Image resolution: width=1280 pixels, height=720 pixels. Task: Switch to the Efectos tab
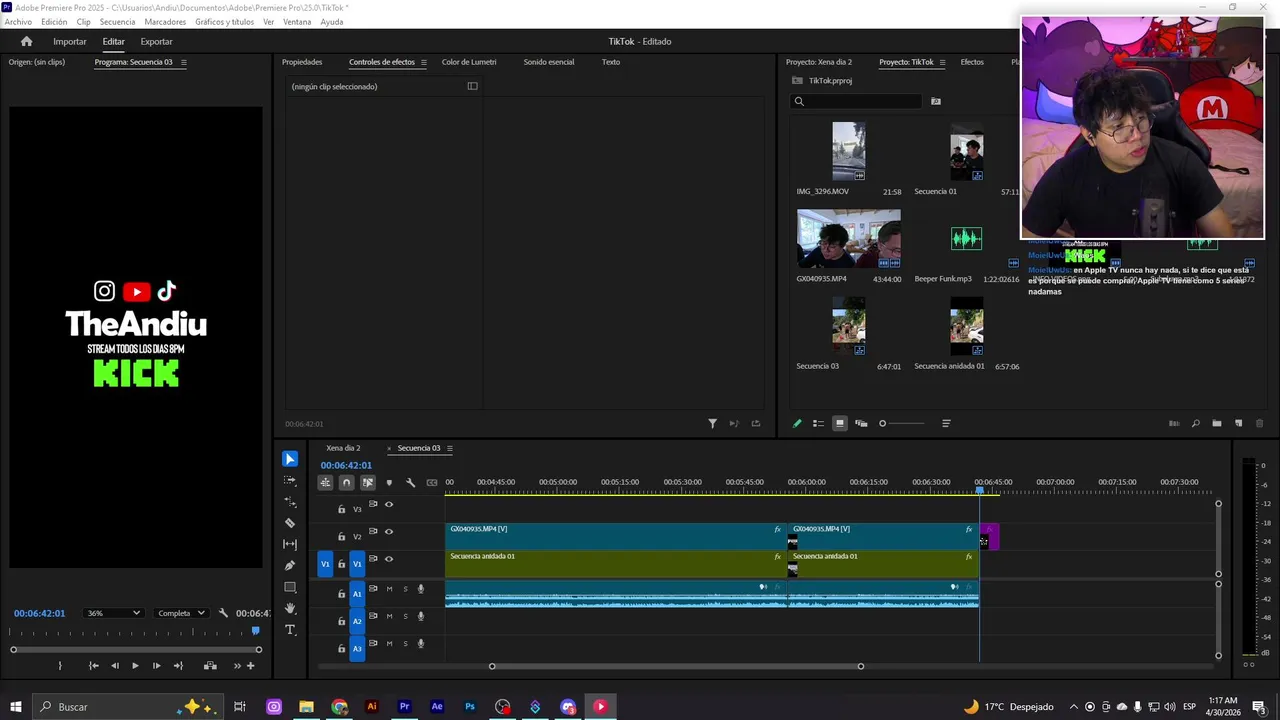point(972,62)
